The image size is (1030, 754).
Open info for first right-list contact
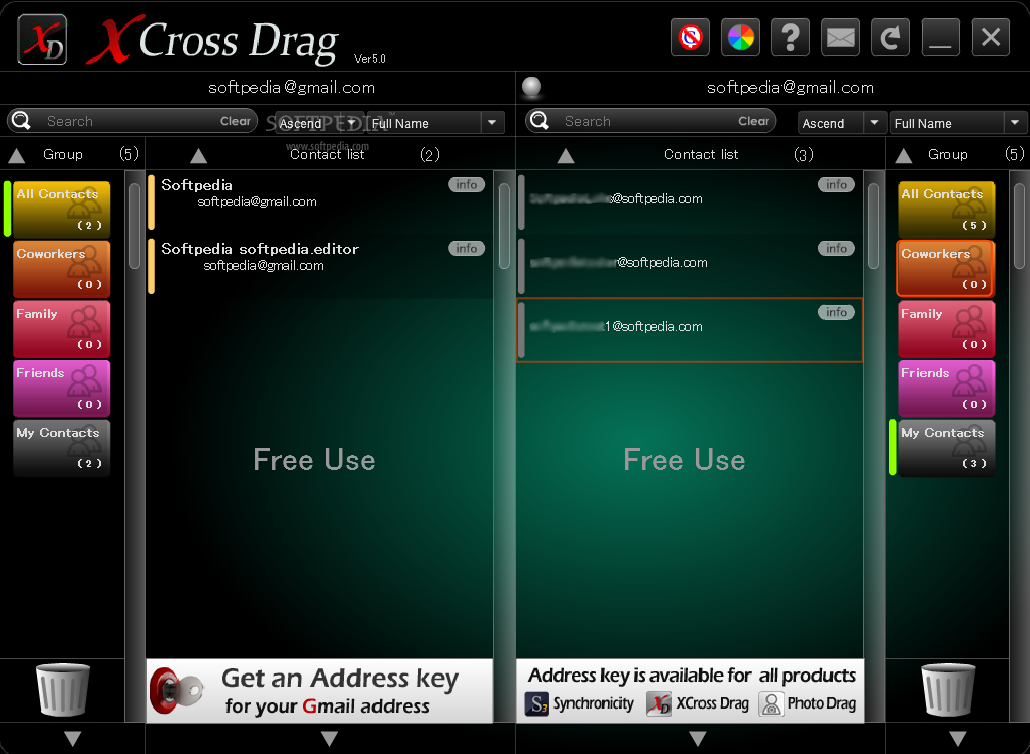coord(836,185)
